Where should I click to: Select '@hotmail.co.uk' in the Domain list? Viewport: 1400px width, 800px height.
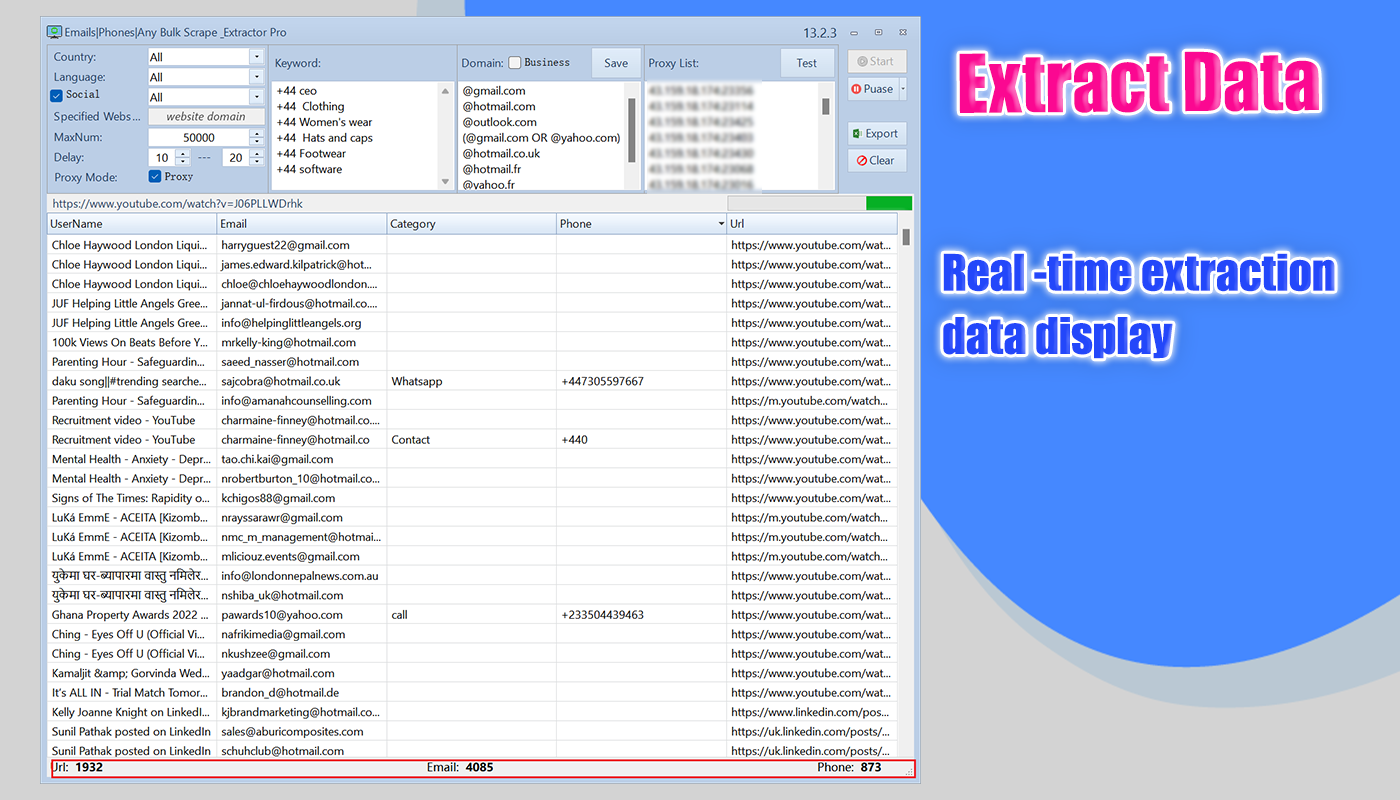pyautogui.click(x=501, y=154)
